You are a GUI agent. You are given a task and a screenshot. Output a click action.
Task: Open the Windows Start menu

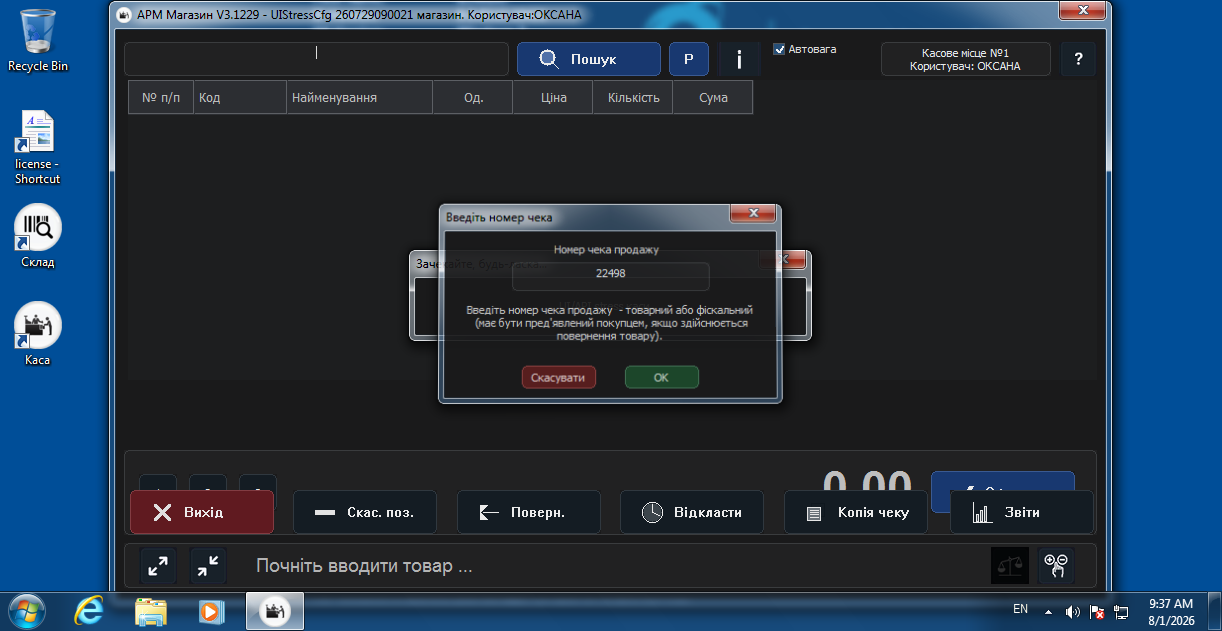click(x=27, y=610)
